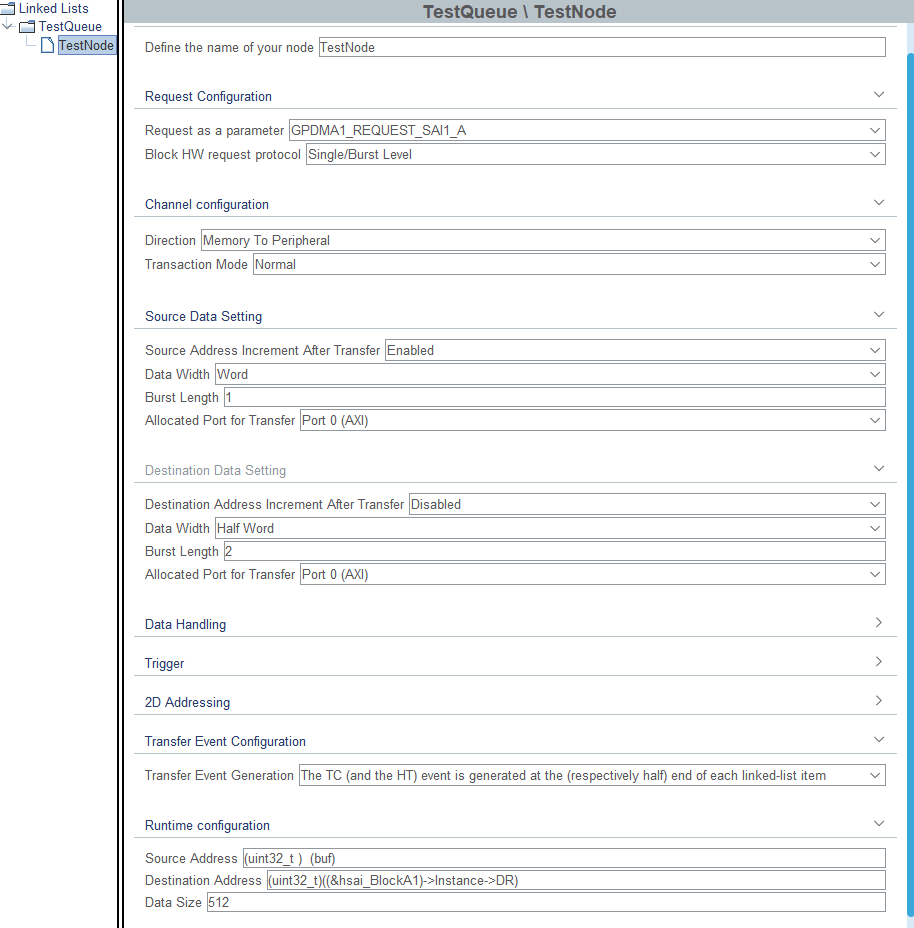Collapse the Request Configuration section

click(879, 95)
